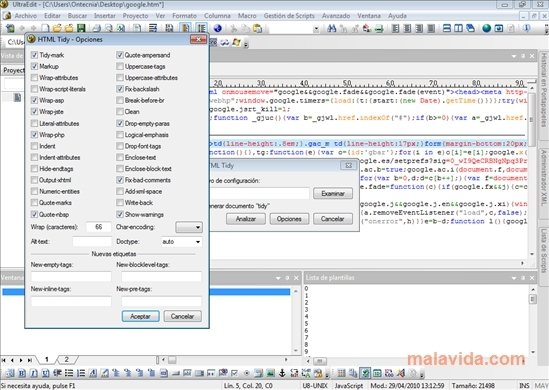Click the New-inline-tags input field

[71, 301]
